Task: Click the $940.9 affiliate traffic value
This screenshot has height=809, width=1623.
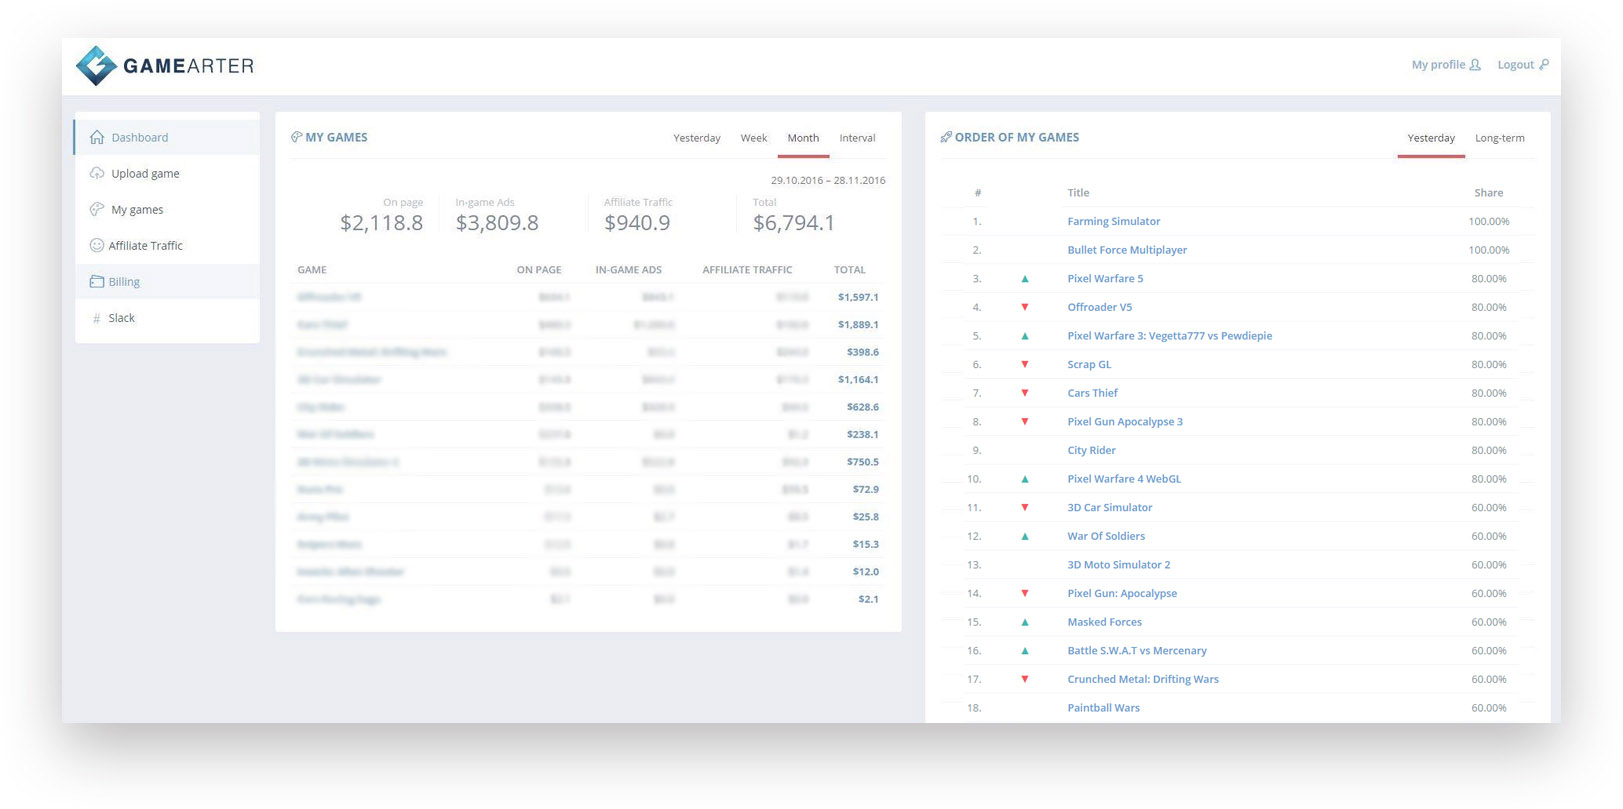Action: tap(637, 223)
